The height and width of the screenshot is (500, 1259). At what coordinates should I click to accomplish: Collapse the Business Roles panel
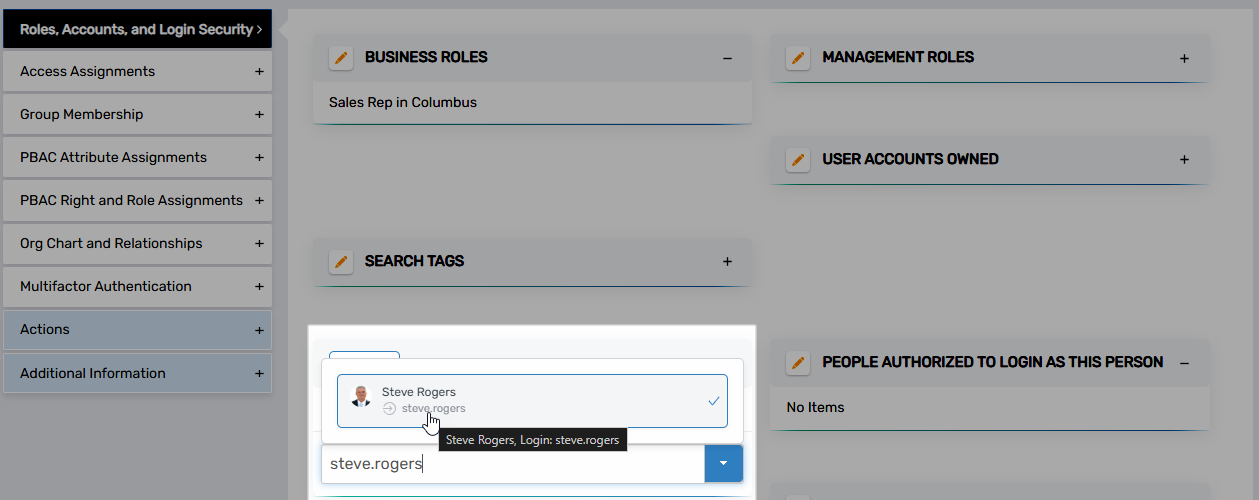(x=727, y=58)
